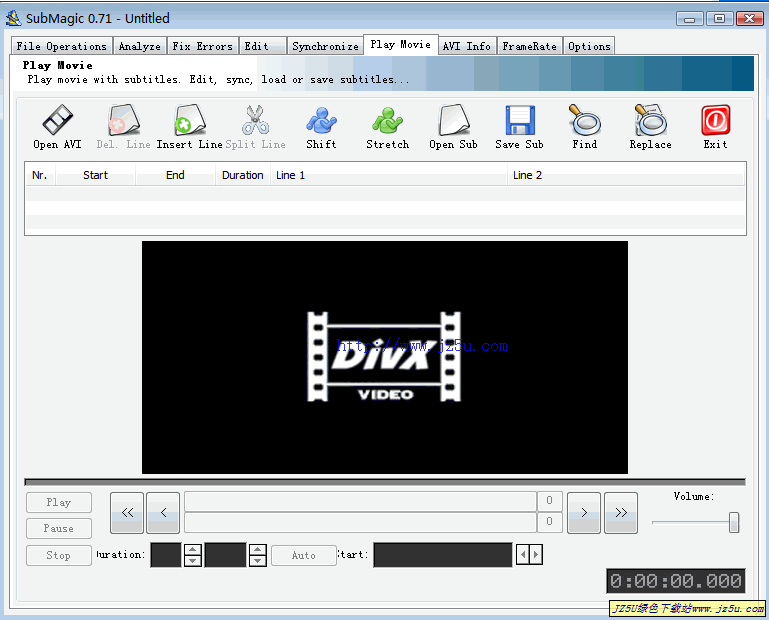Image resolution: width=769 pixels, height=620 pixels.
Task: Click the Play button
Action: click(59, 502)
